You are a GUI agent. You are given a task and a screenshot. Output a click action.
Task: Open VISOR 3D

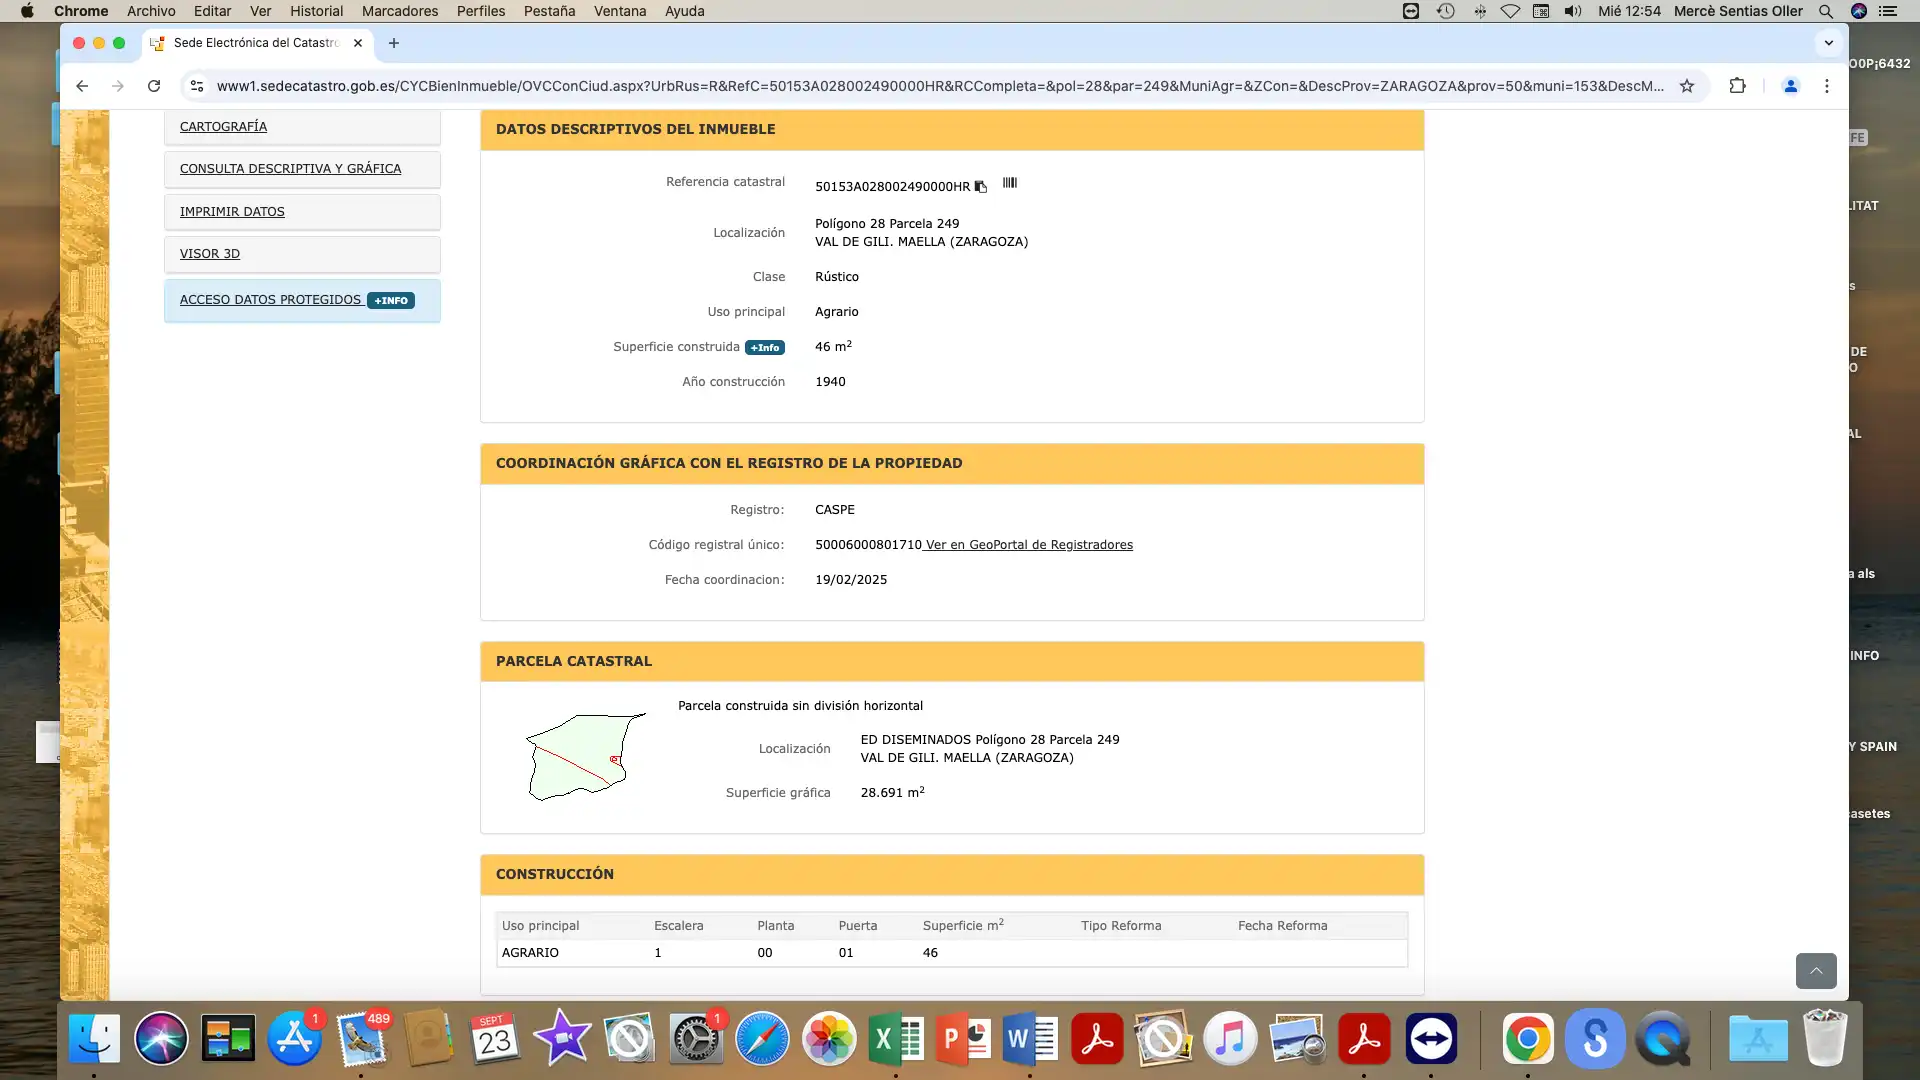click(210, 254)
